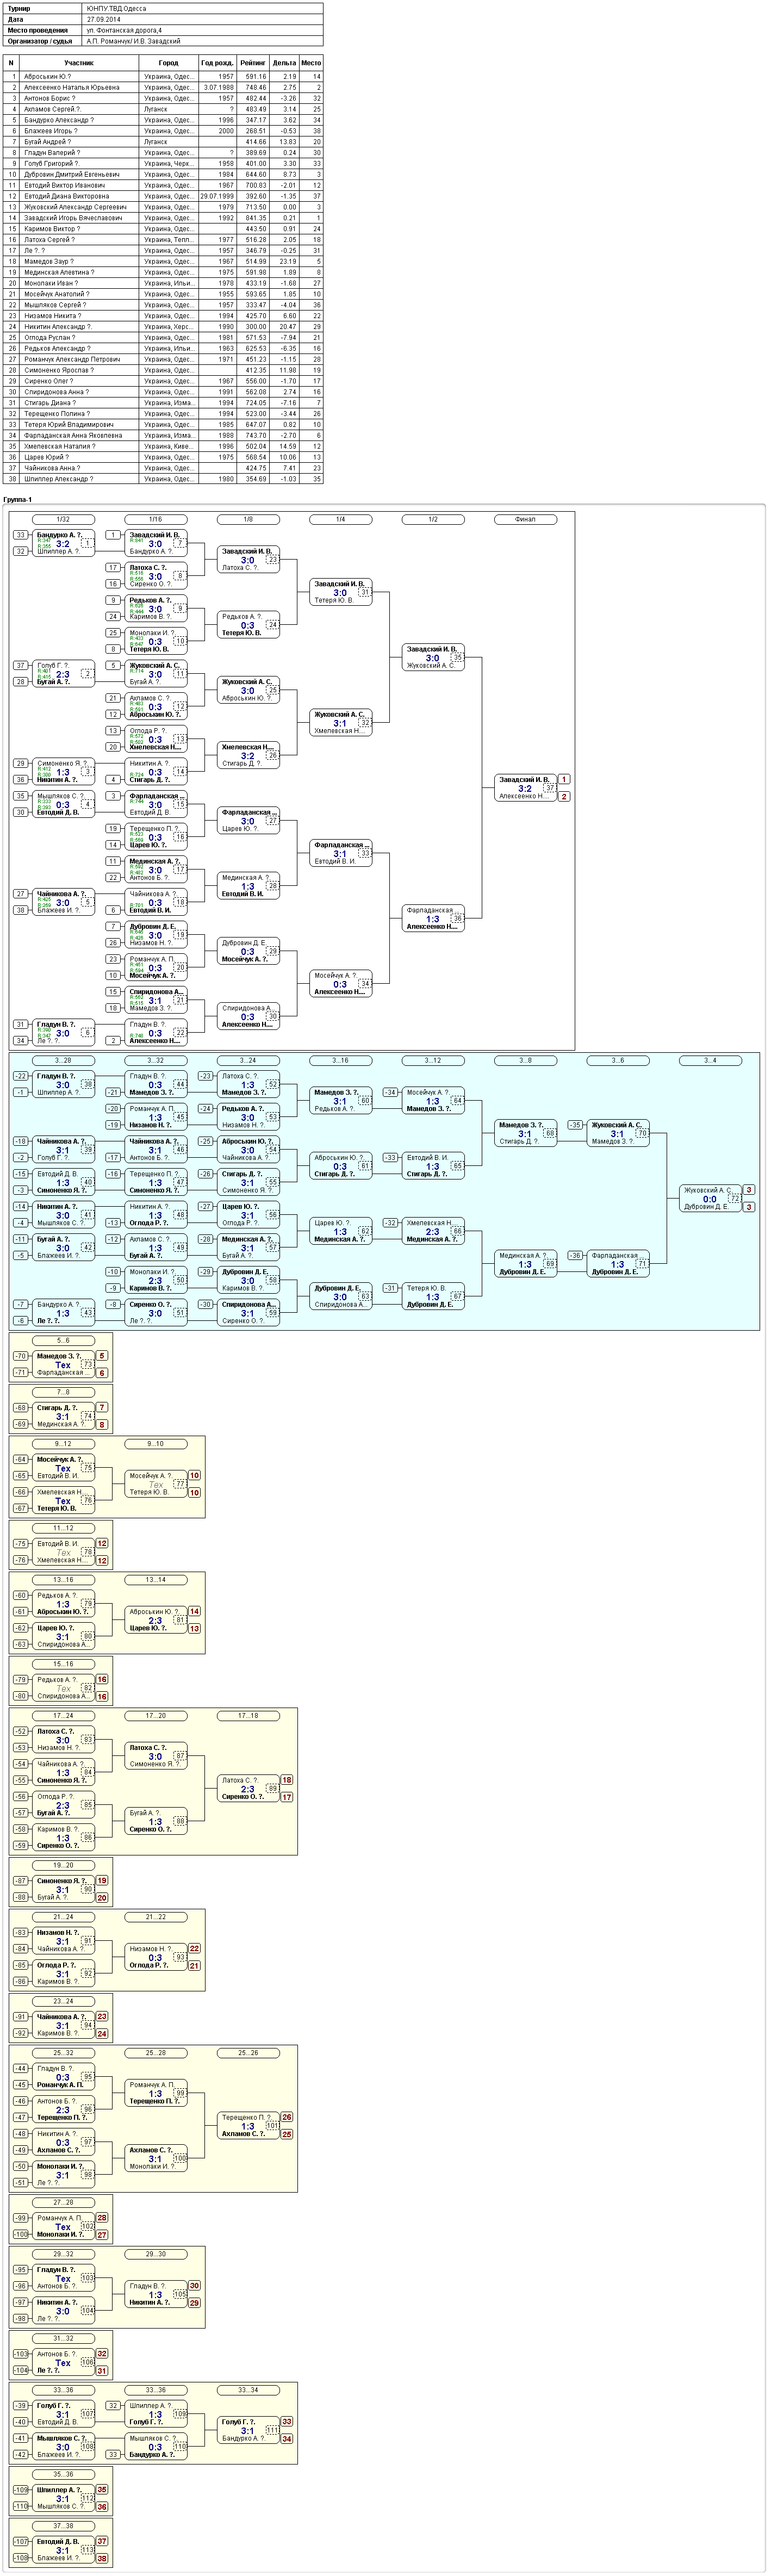This screenshot has height=2576, width=771.
Task: Click second place badge beside final match
Action: [565, 797]
